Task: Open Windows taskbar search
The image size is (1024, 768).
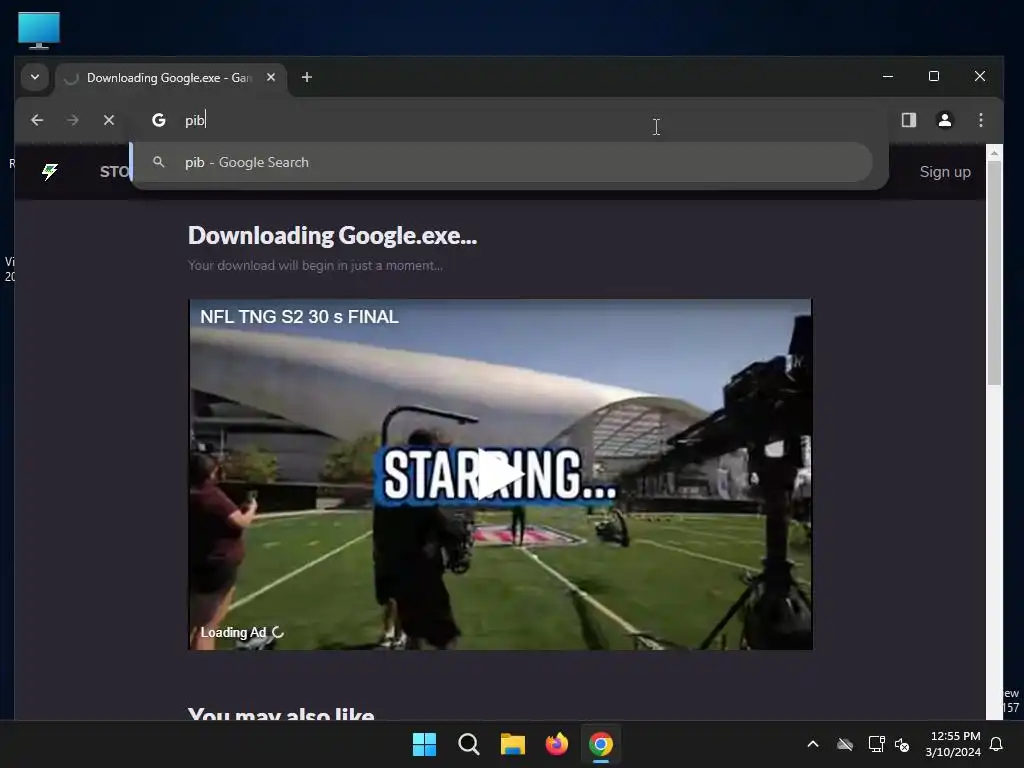Action: coord(468,744)
